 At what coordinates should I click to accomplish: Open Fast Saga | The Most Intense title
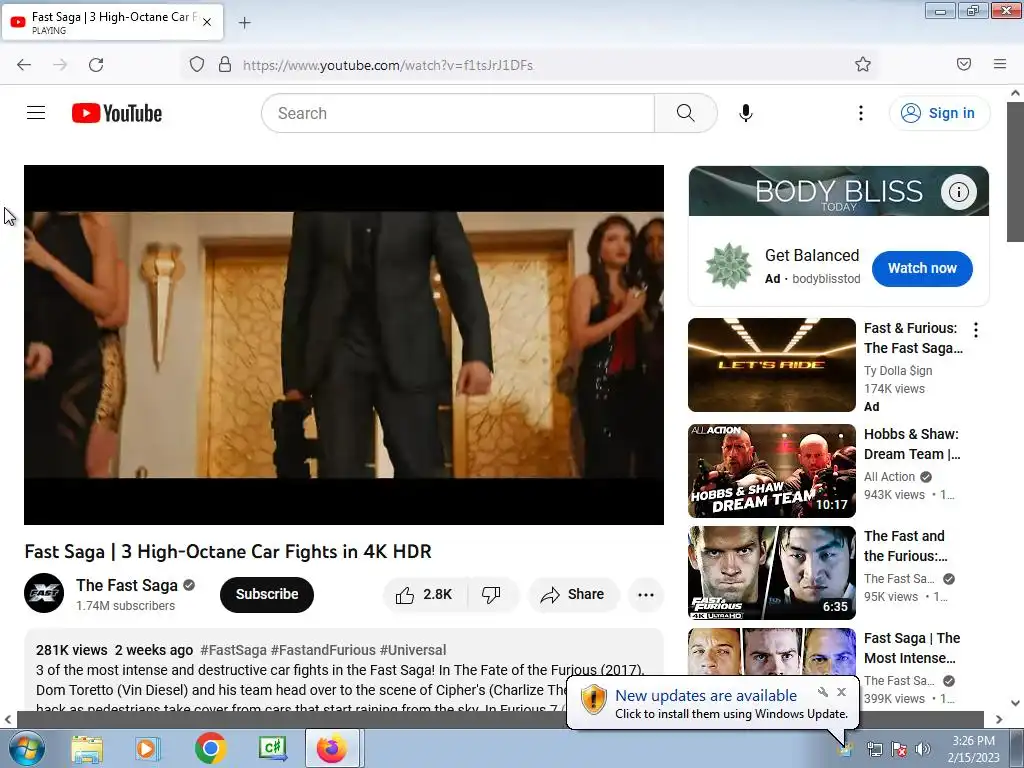click(912, 648)
